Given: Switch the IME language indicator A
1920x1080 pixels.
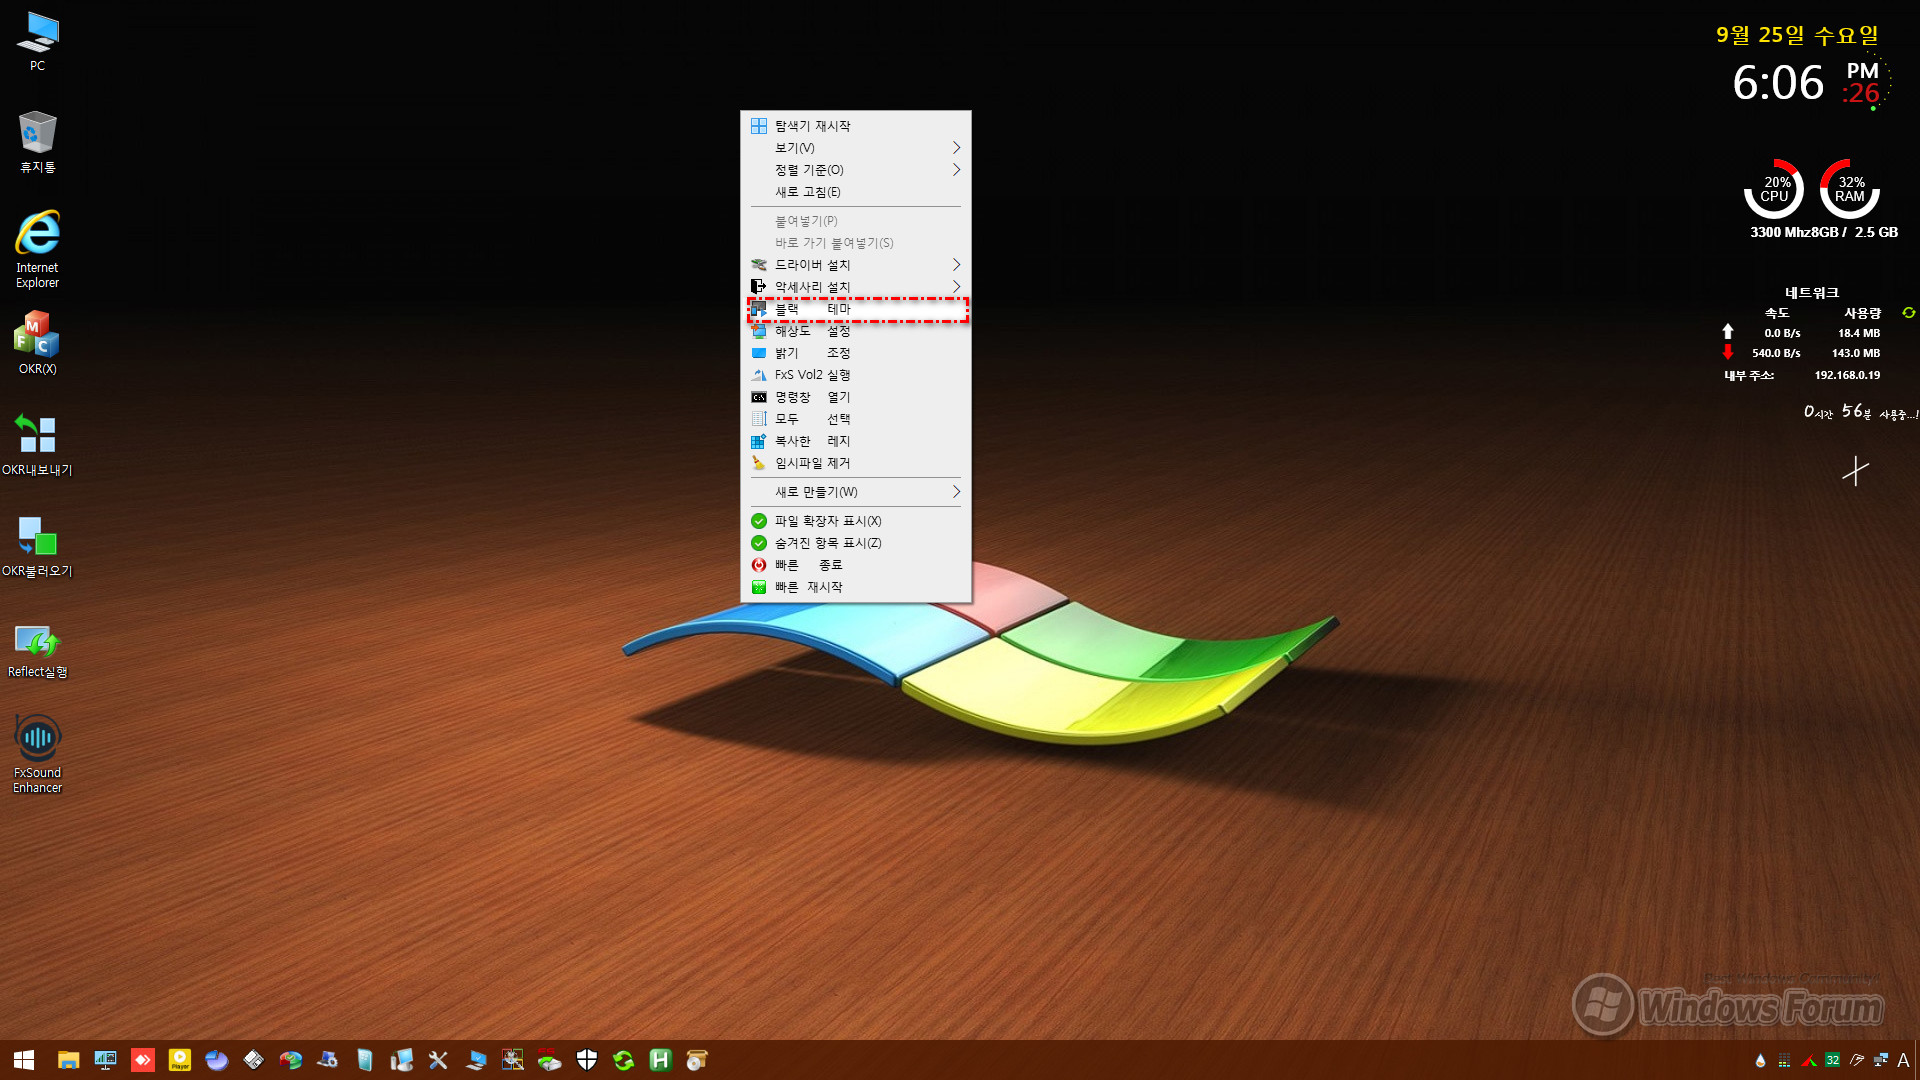Looking at the screenshot, I should (x=1903, y=1060).
